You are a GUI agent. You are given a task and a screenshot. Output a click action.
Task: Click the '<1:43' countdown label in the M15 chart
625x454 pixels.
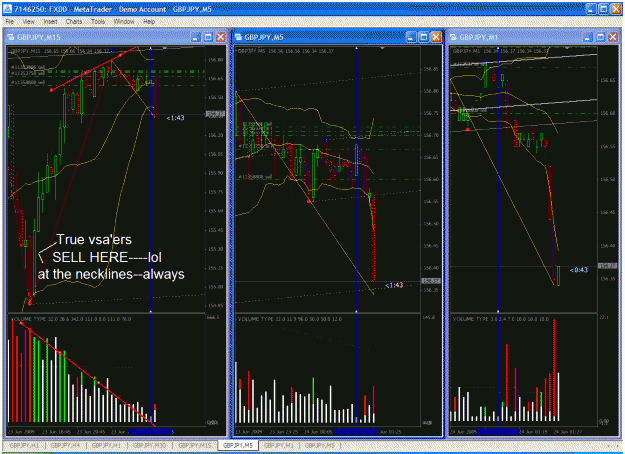[175, 118]
